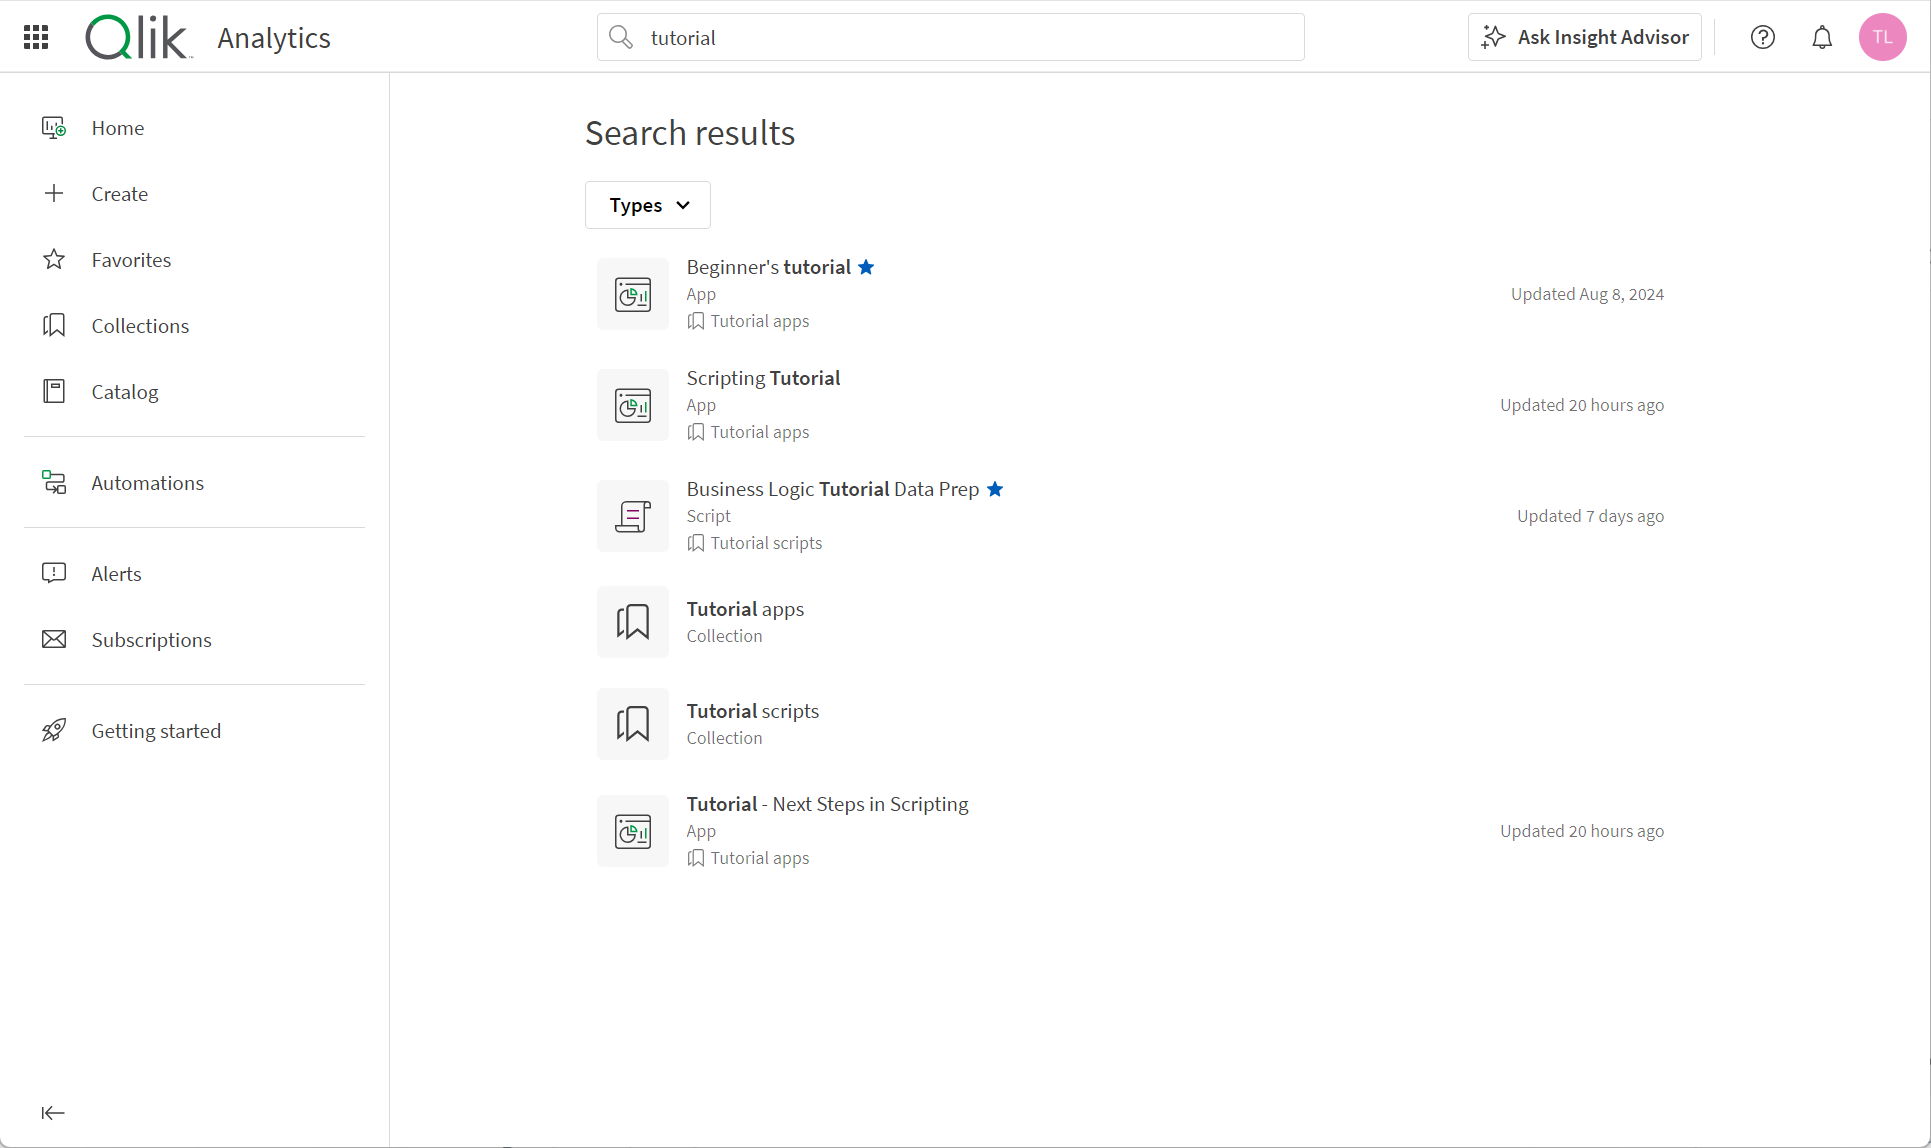The width and height of the screenshot is (1931, 1148).
Task: Navigate to Getting Started section
Action: pos(156,730)
